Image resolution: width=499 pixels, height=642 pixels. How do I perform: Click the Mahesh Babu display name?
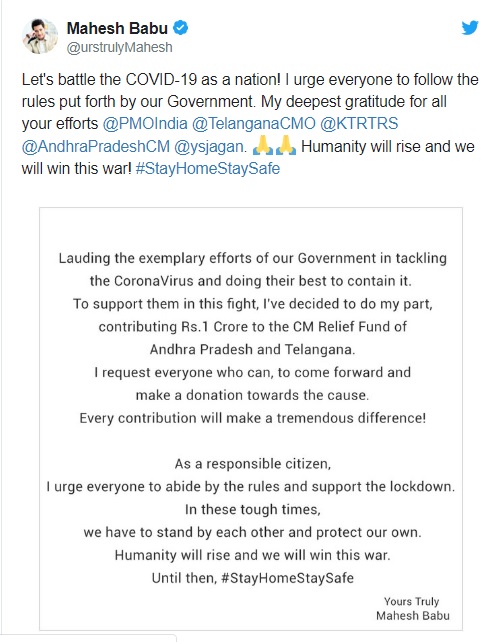117,28
